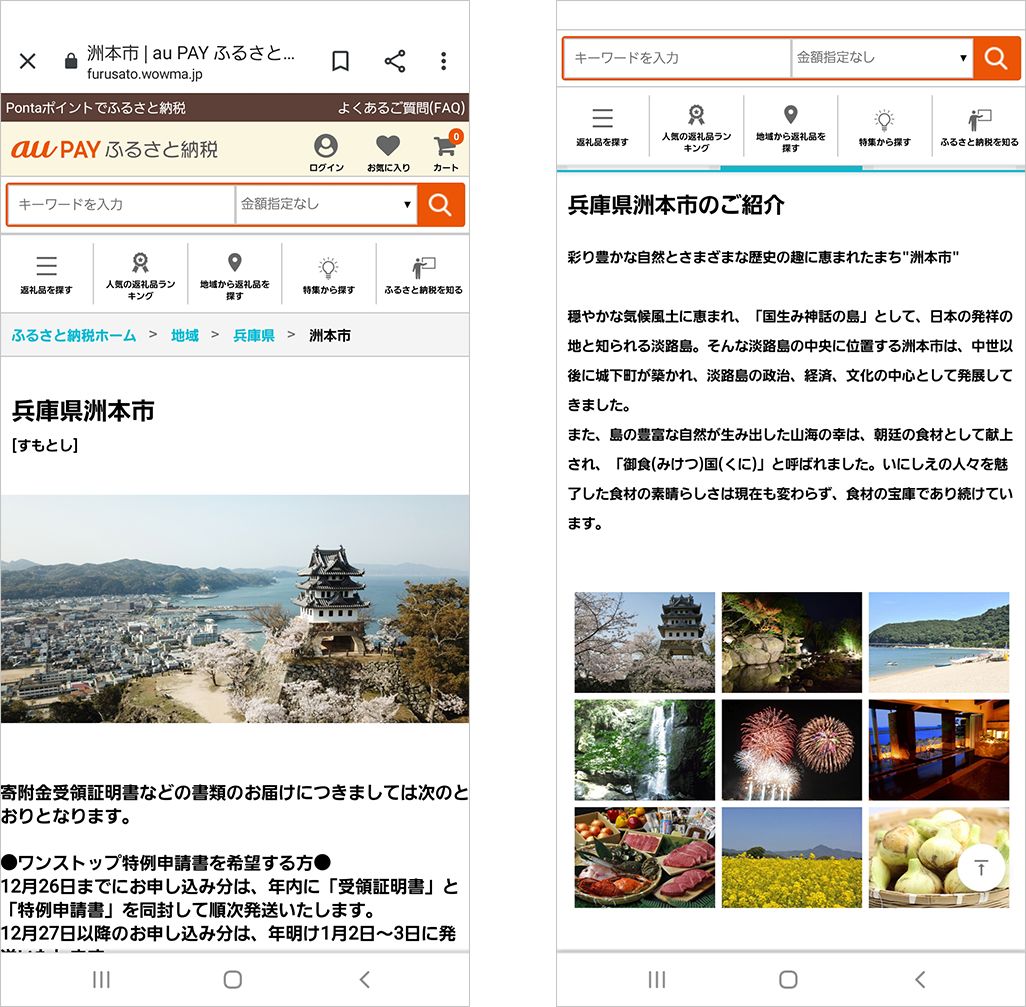The image size is (1026, 1007).
Task: Follow 兵庫県 breadcrumb link
Action: 254,336
